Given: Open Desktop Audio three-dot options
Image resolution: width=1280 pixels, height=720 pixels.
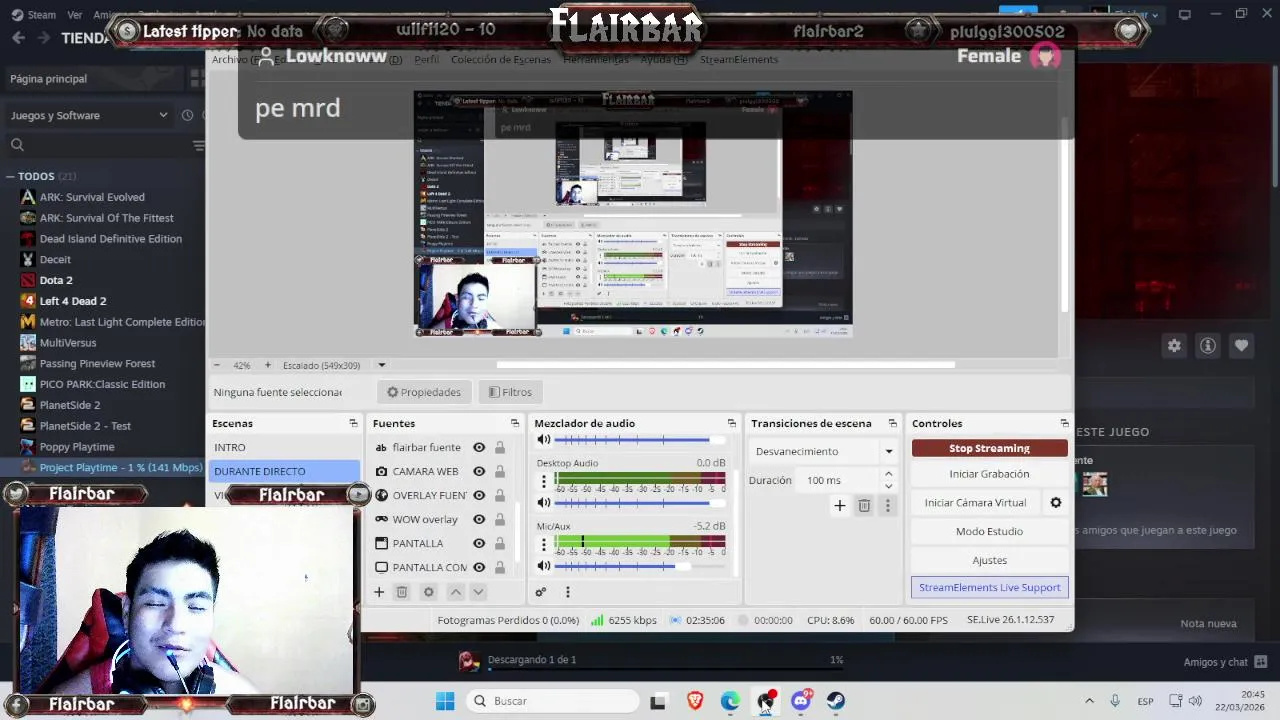Looking at the screenshot, I should [544, 482].
